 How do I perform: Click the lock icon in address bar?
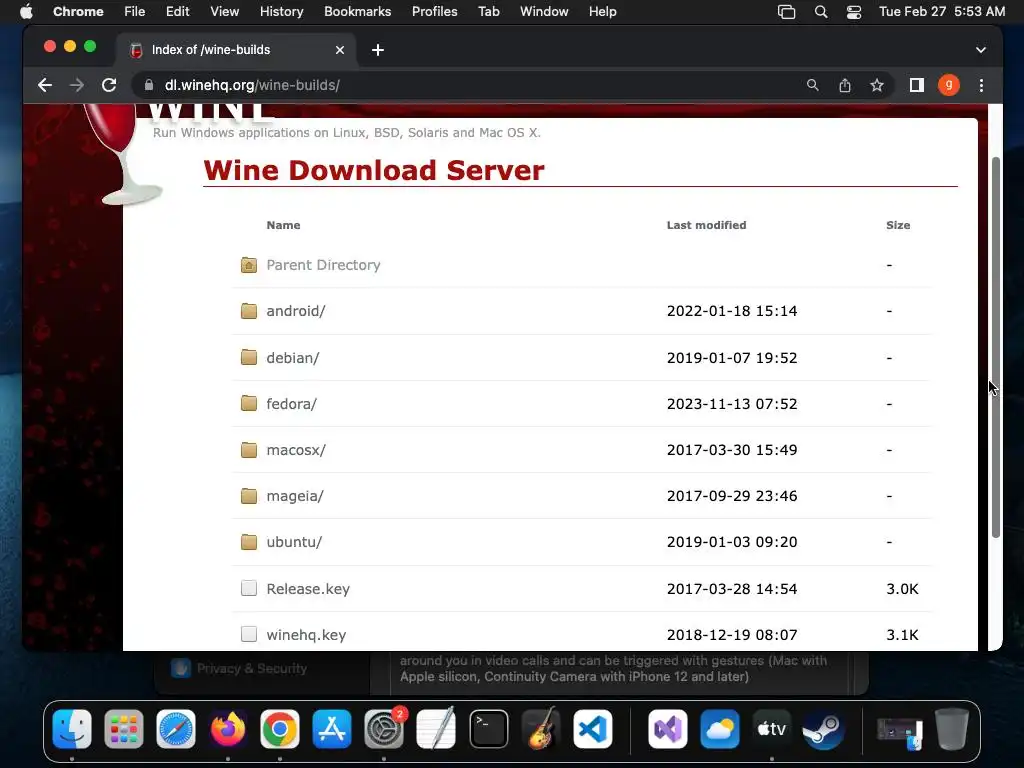tap(149, 85)
